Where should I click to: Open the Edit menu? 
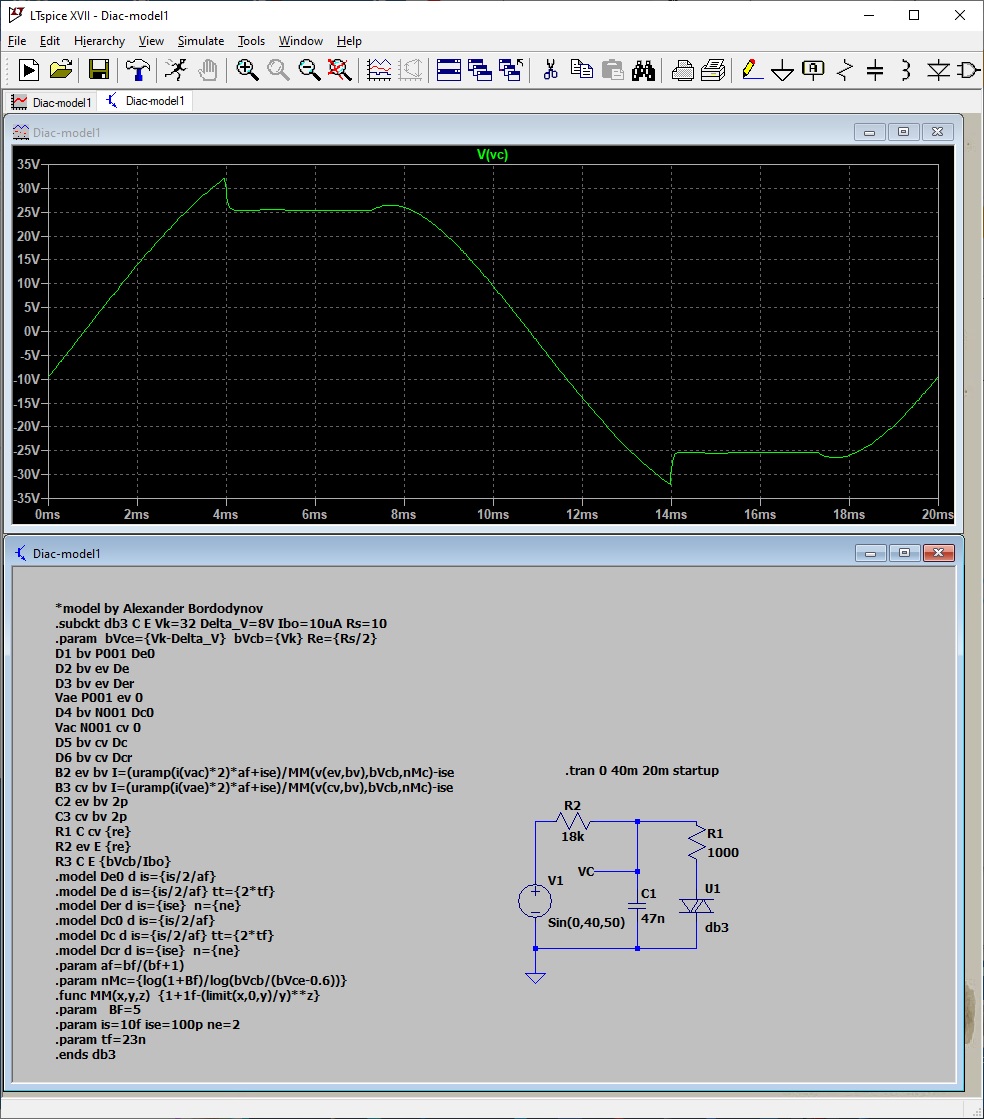(50, 41)
